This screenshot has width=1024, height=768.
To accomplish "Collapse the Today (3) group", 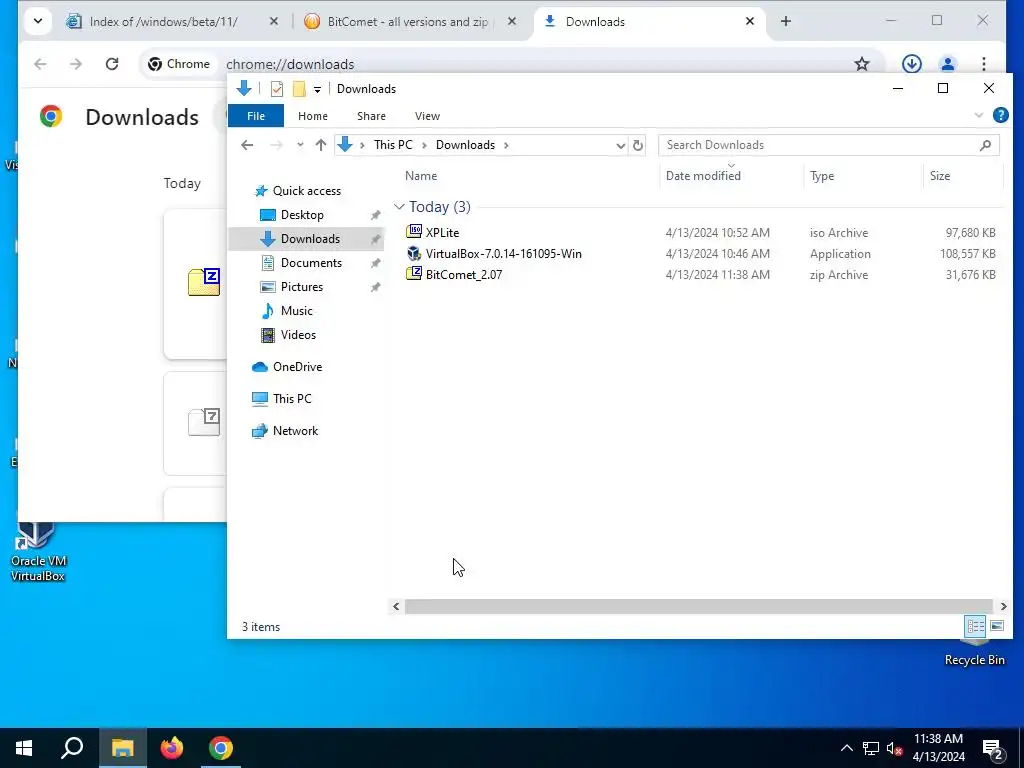I will (399, 206).
